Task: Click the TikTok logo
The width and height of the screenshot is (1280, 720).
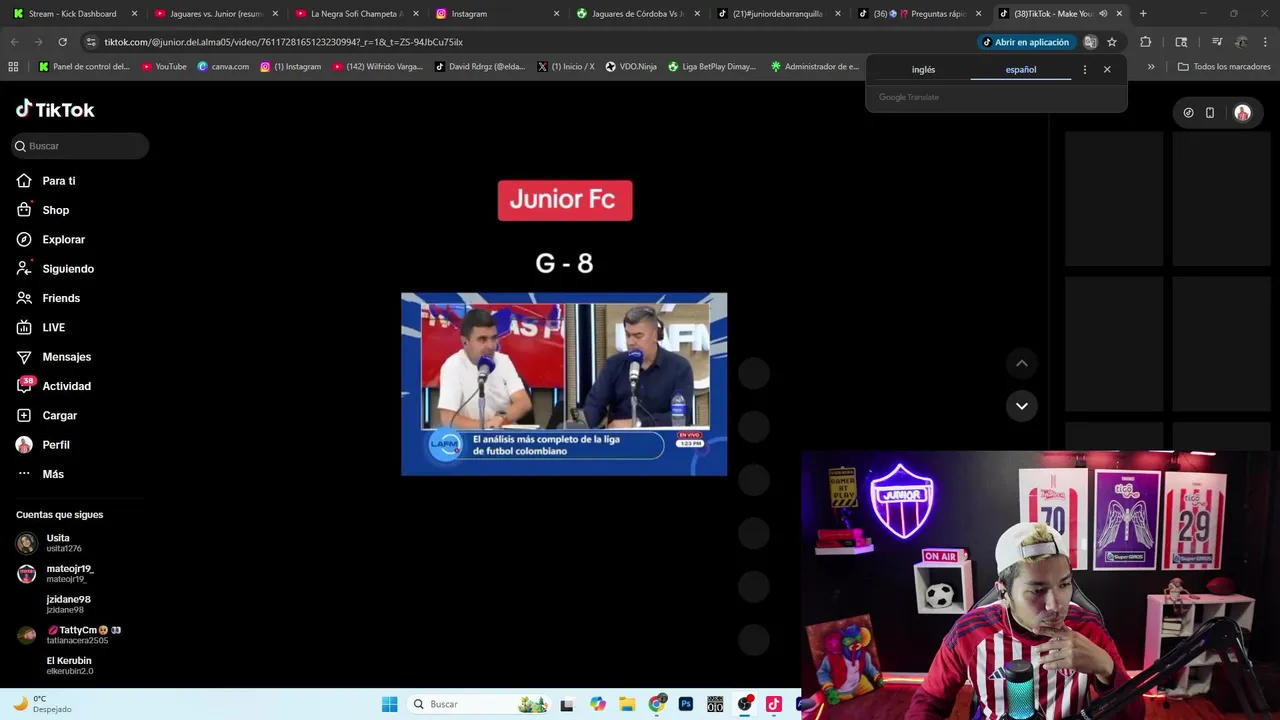Action: click(55, 109)
